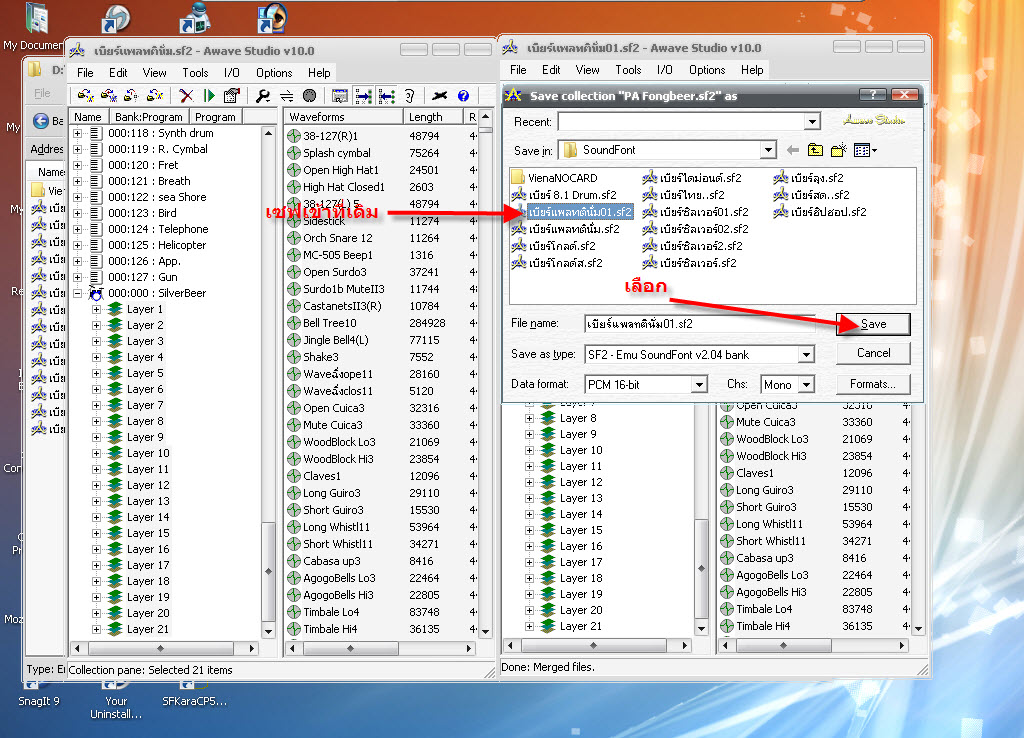This screenshot has height=738, width=1024.
Task: Click the ear audition toolbar icon
Action: [409, 96]
